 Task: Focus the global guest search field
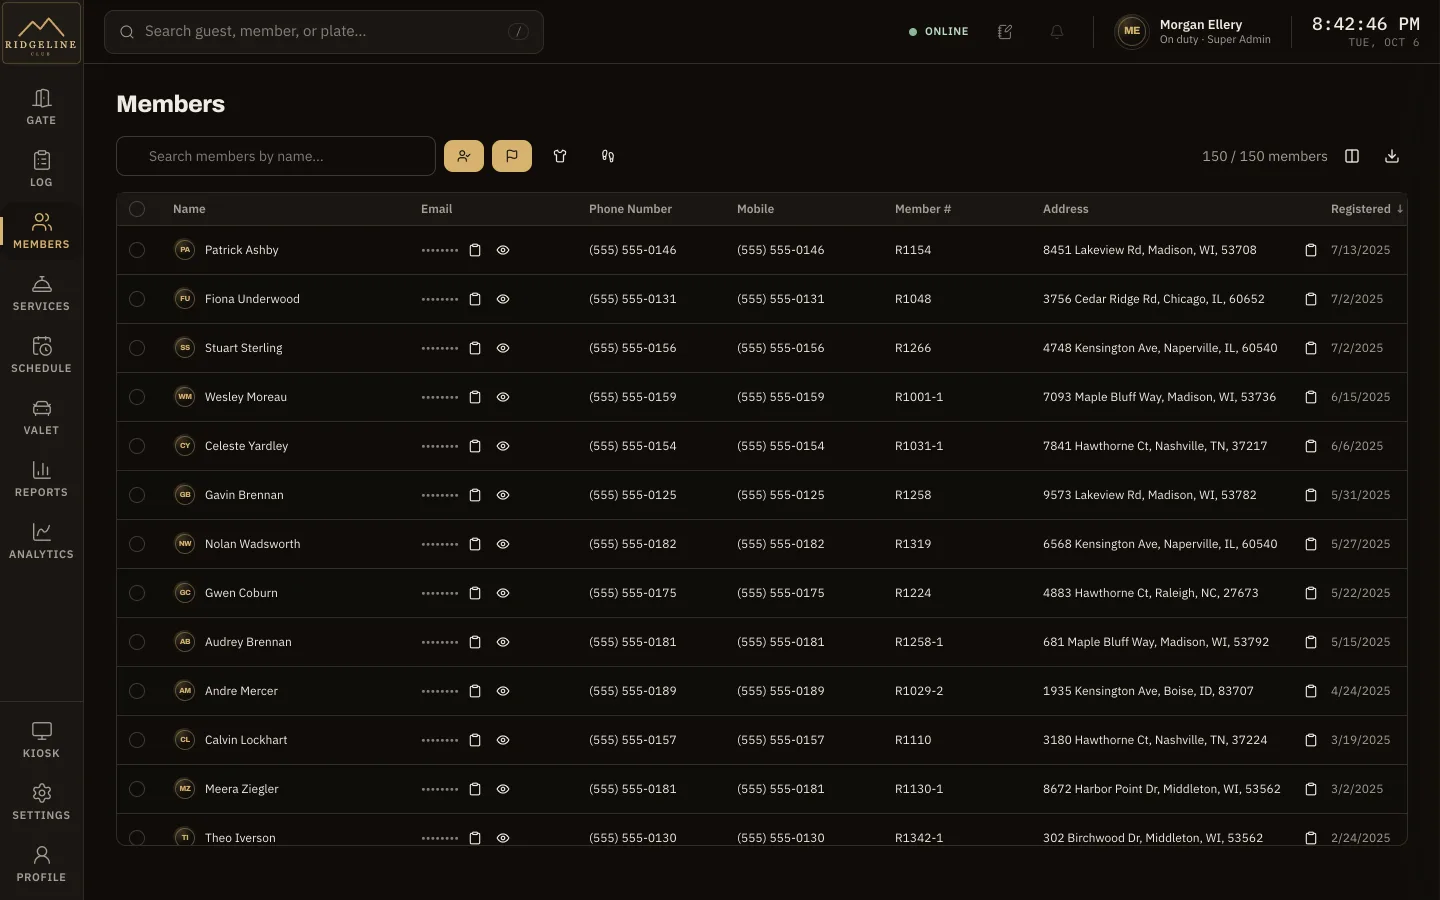[x=324, y=32]
